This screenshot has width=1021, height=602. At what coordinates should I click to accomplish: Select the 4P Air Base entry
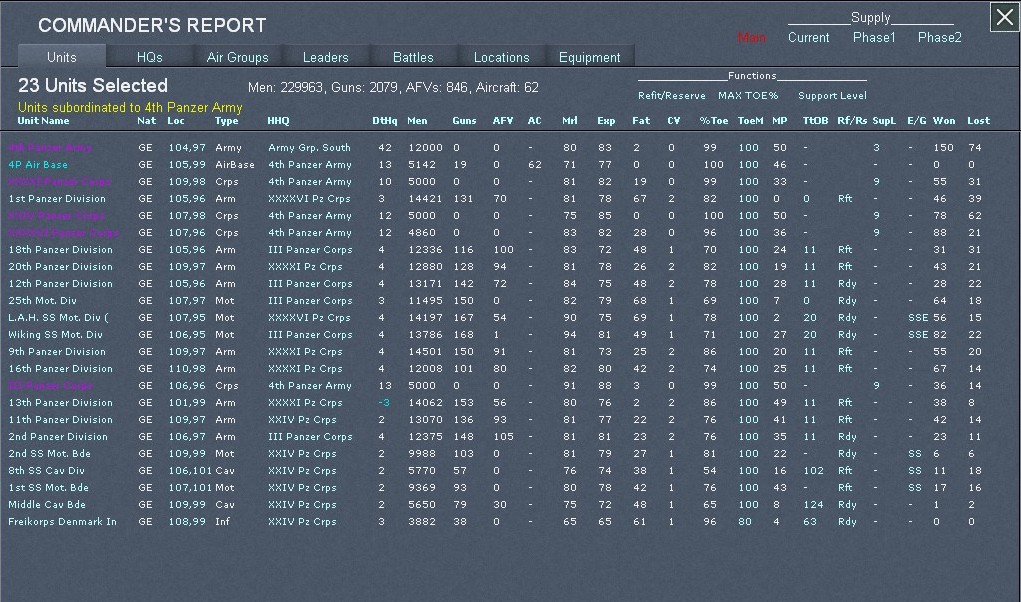tap(38, 165)
